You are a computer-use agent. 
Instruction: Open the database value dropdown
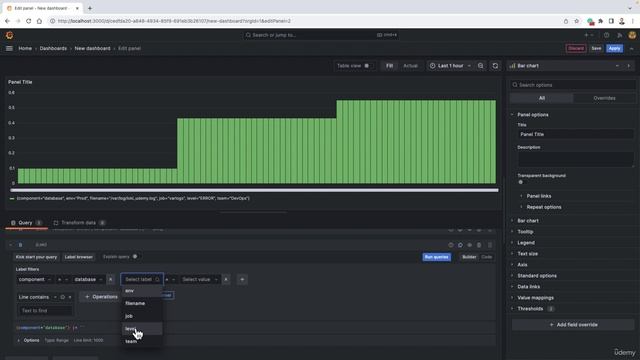[x=89, y=280]
